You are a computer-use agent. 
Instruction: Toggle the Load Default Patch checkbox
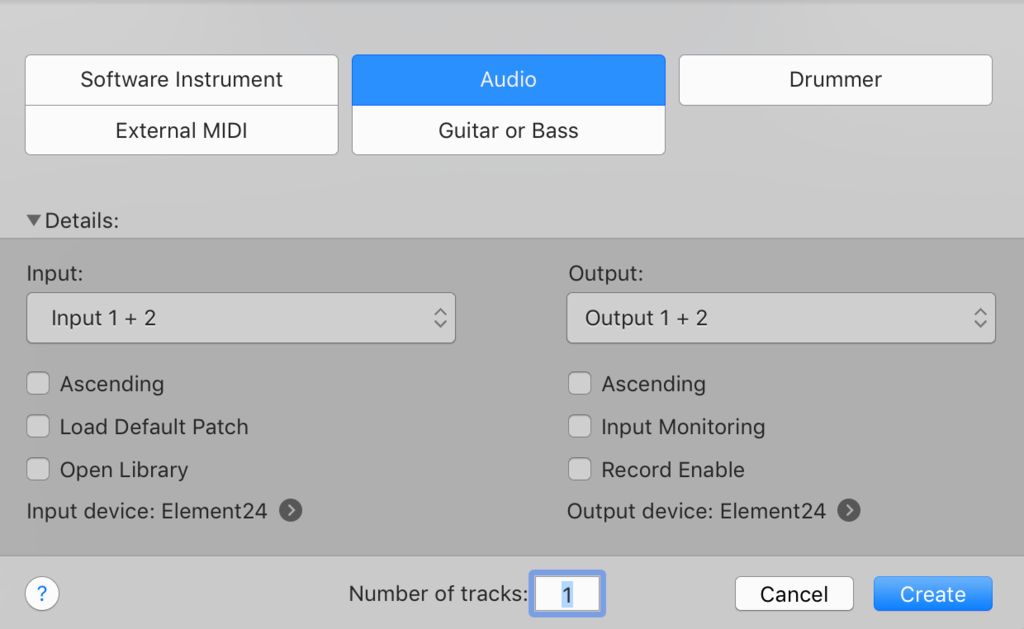click(38, 427)
